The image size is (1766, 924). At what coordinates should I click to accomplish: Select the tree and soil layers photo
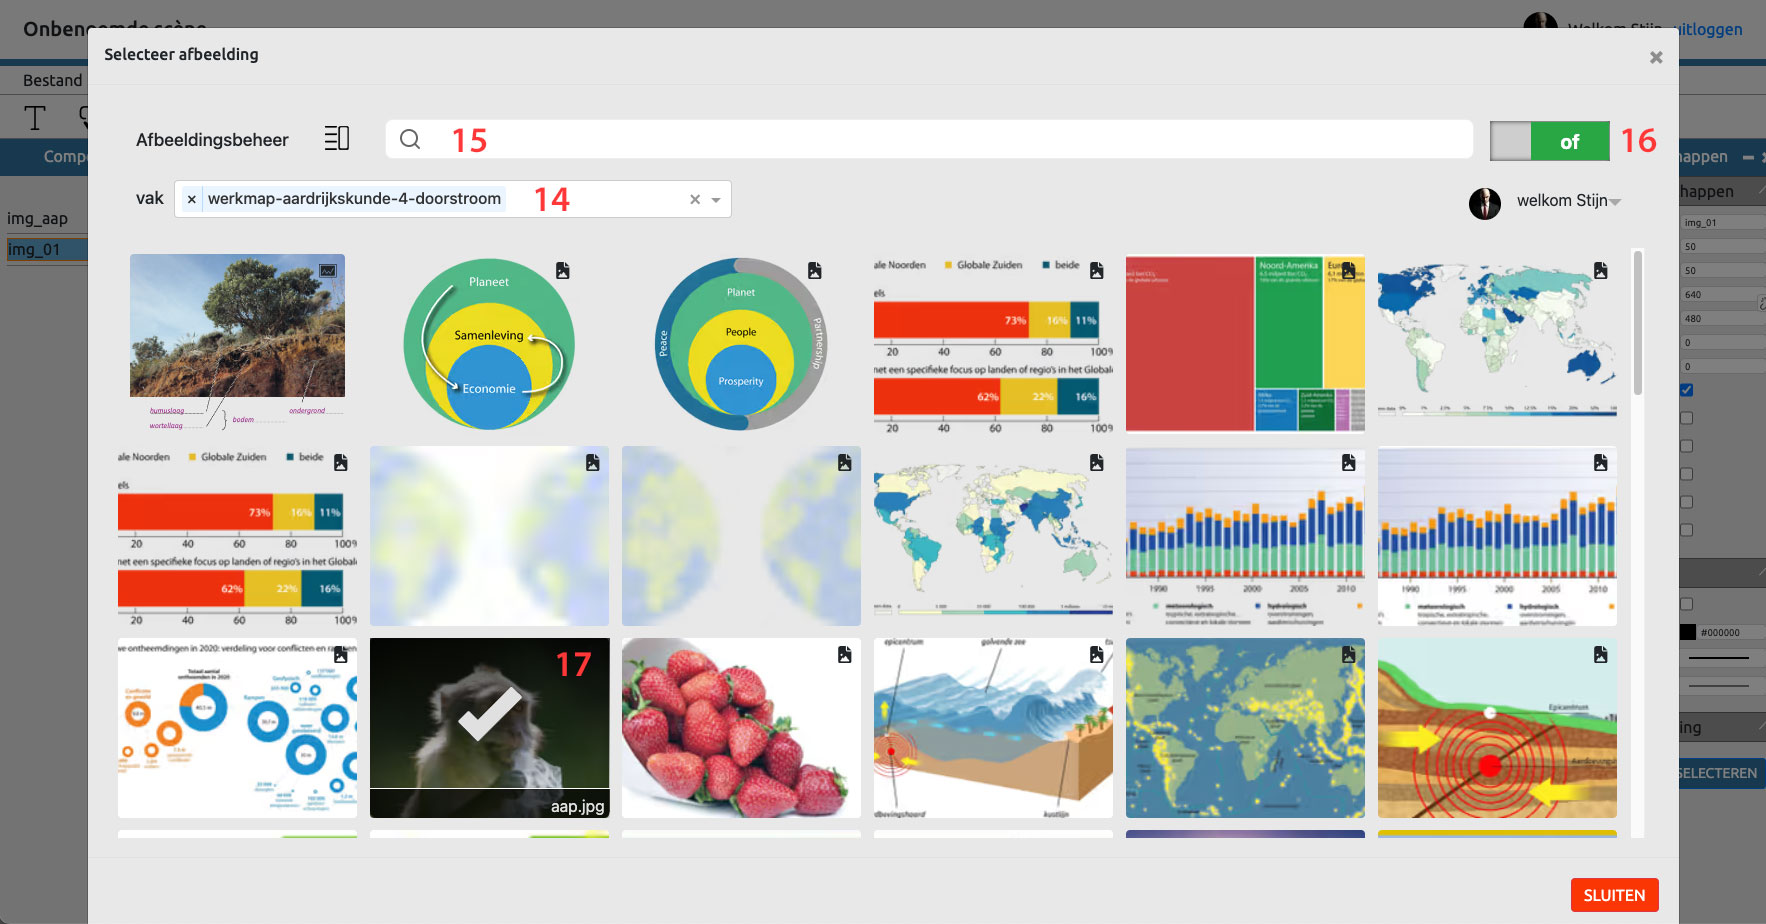coord(237,341)
